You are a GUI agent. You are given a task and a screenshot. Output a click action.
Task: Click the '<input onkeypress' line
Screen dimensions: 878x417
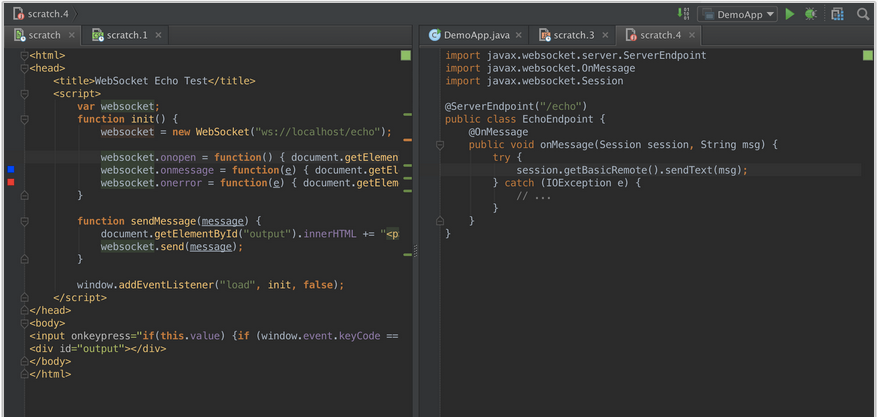click(214, 336)
